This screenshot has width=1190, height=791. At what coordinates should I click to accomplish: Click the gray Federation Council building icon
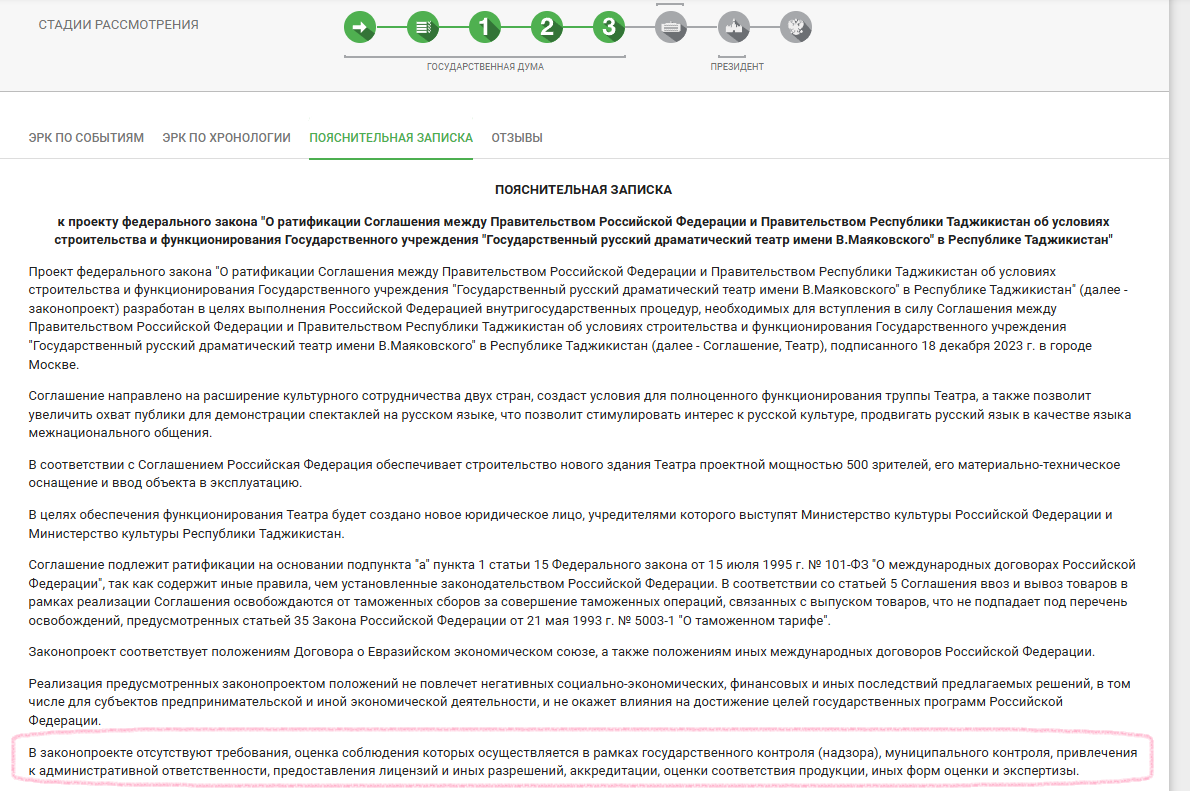coord(671,27)
